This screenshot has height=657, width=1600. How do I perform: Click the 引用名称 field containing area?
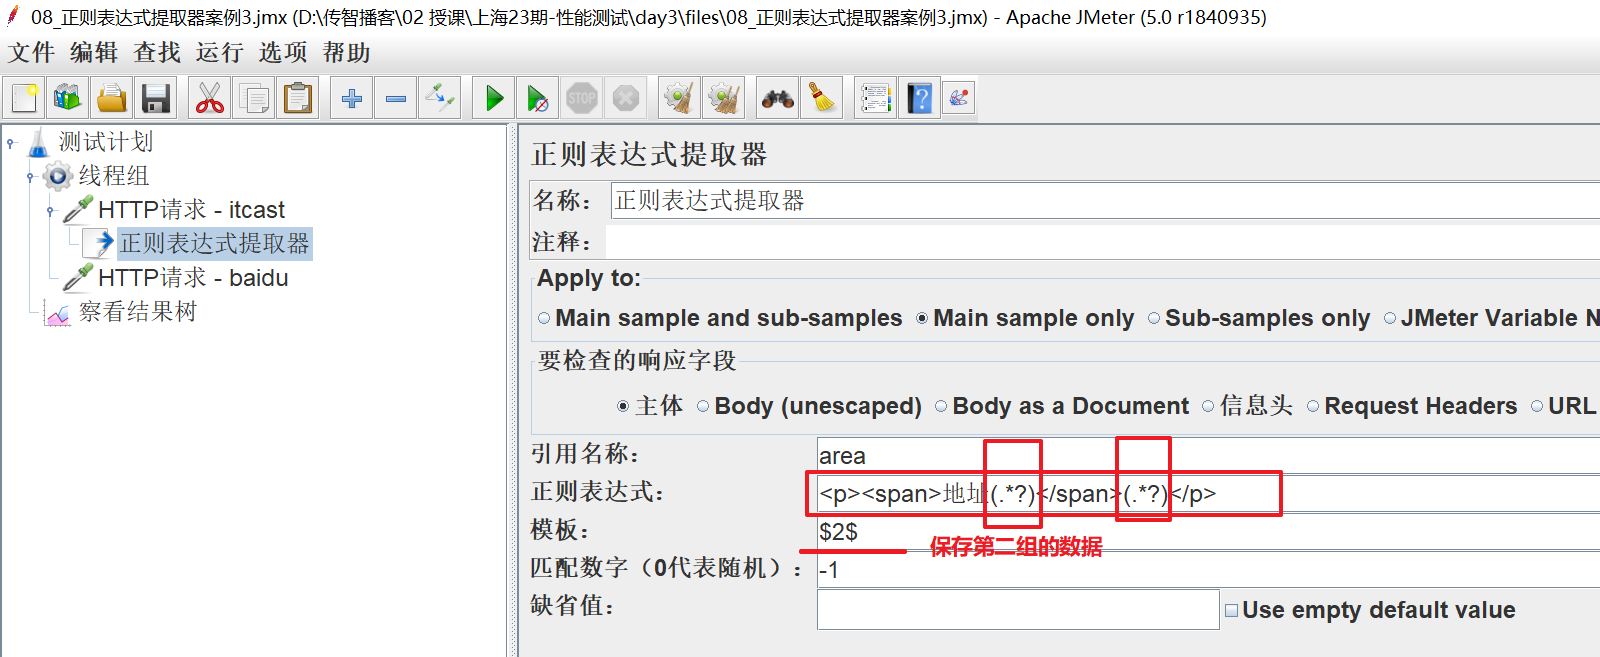(x=1208, y=456)
